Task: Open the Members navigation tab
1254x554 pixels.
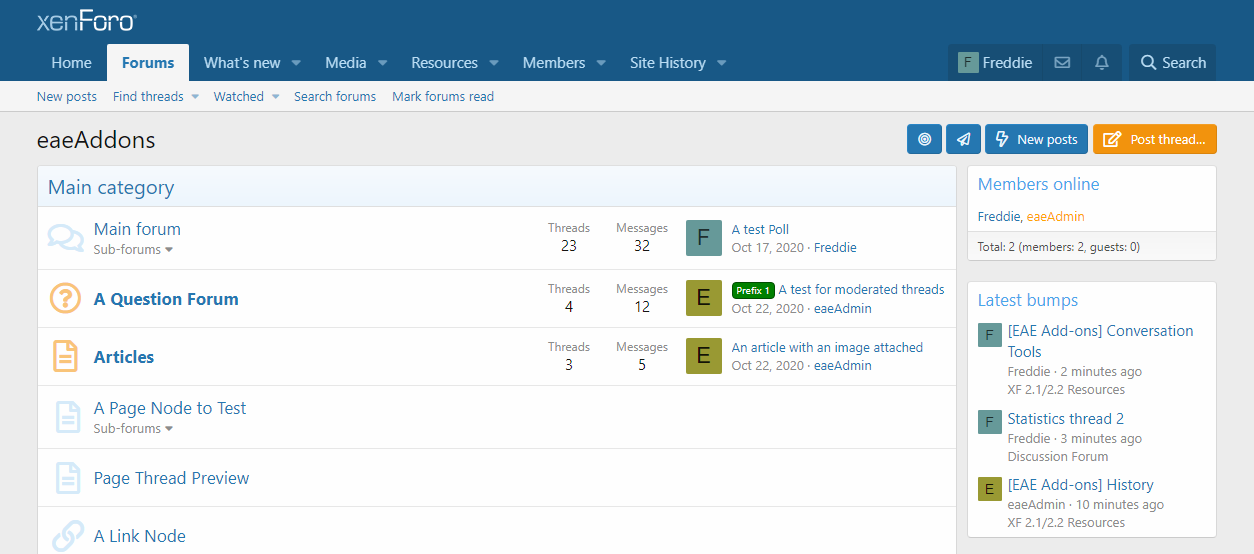Action: [x=553, y=63]
